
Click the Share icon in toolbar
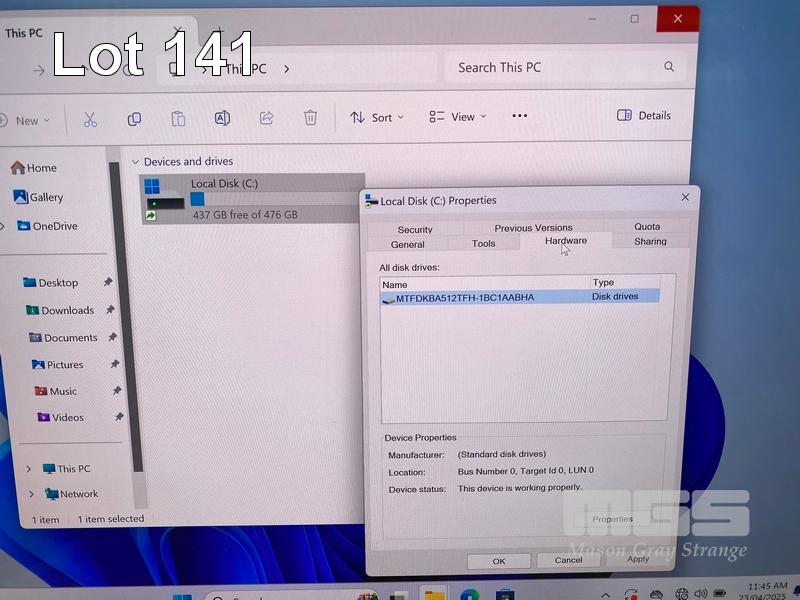coord(266,118)
